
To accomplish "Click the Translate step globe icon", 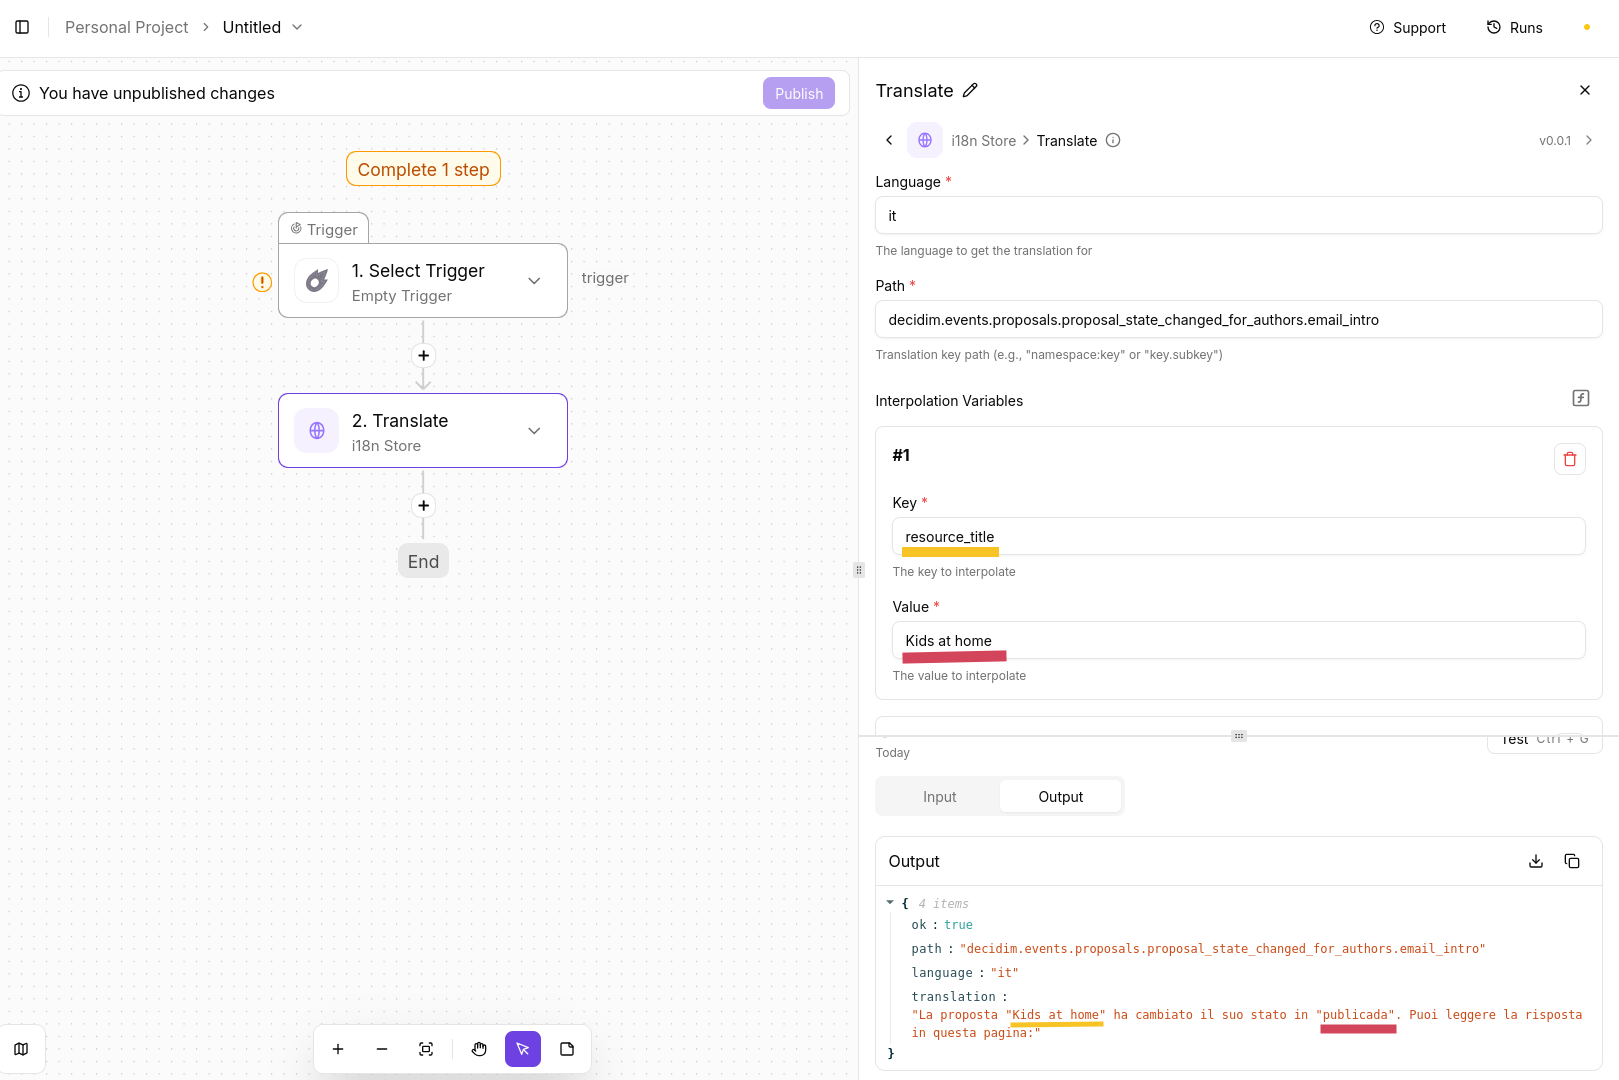I will click(x=317, y=431).
